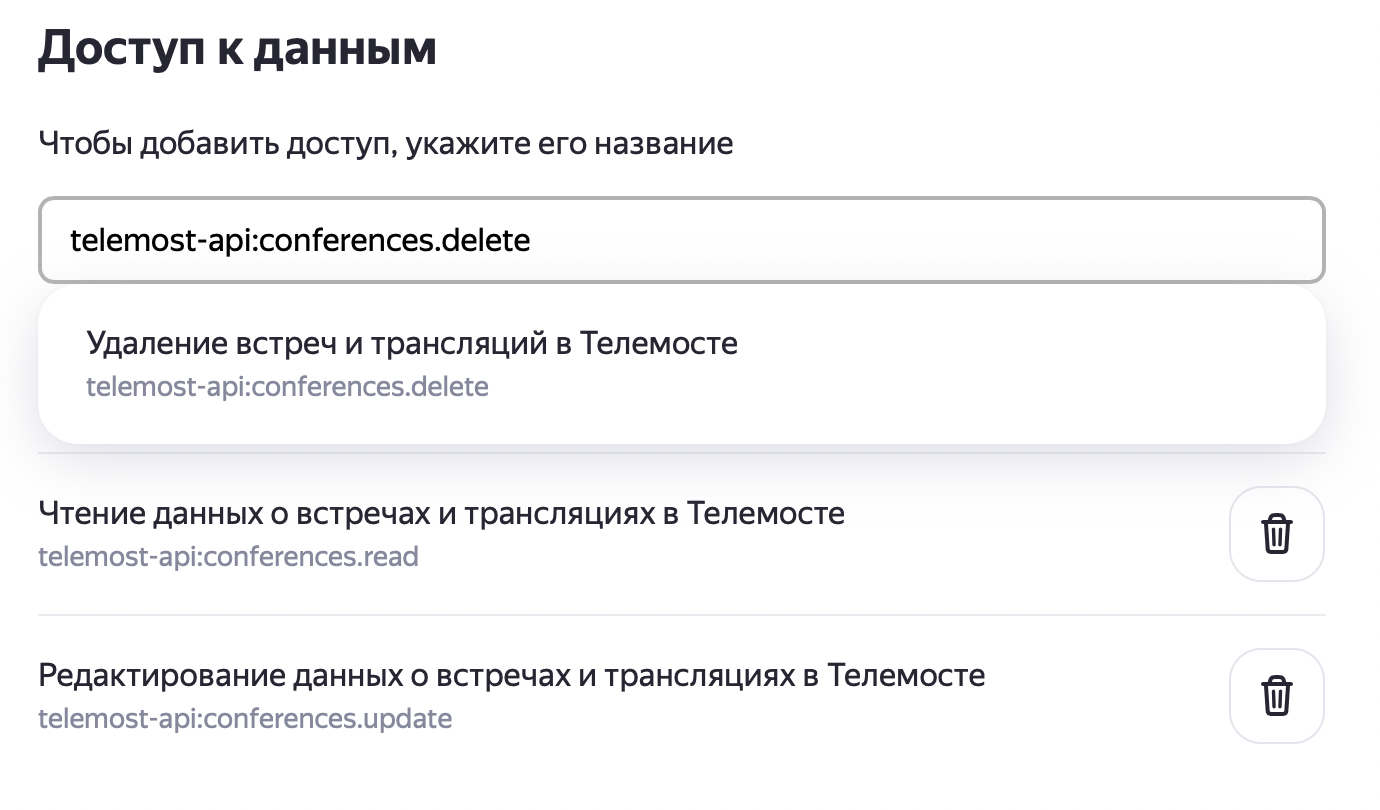The image size is (1380, 810).
Task: Click the "Чтение данных о встречах" permission title
Action: pos(441,514)
